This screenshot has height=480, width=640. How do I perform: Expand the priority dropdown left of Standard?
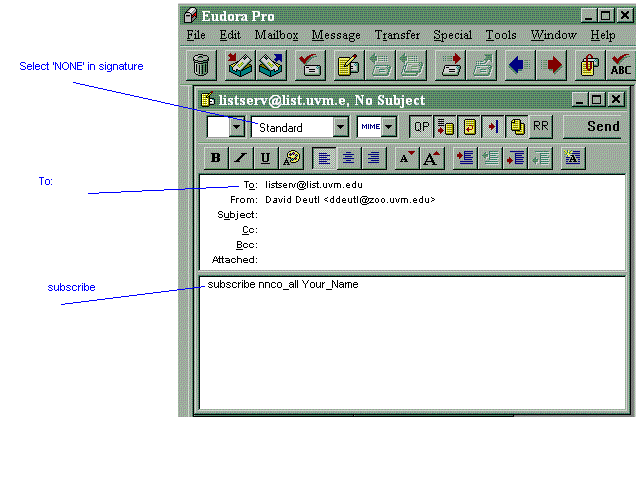click(x=237, y=127)
